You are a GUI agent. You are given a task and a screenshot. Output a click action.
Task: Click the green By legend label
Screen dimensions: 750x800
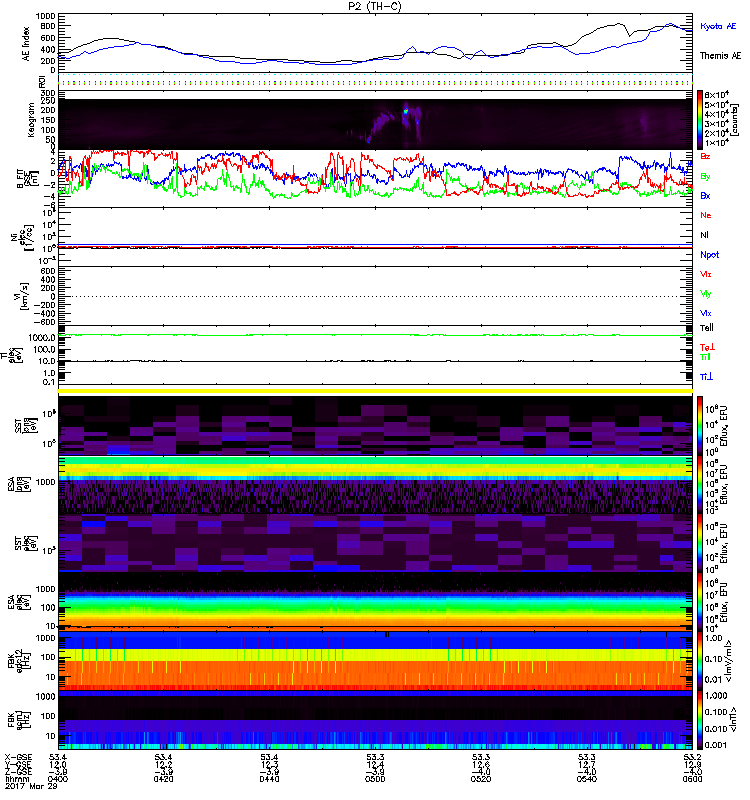(x=705, y=176)
